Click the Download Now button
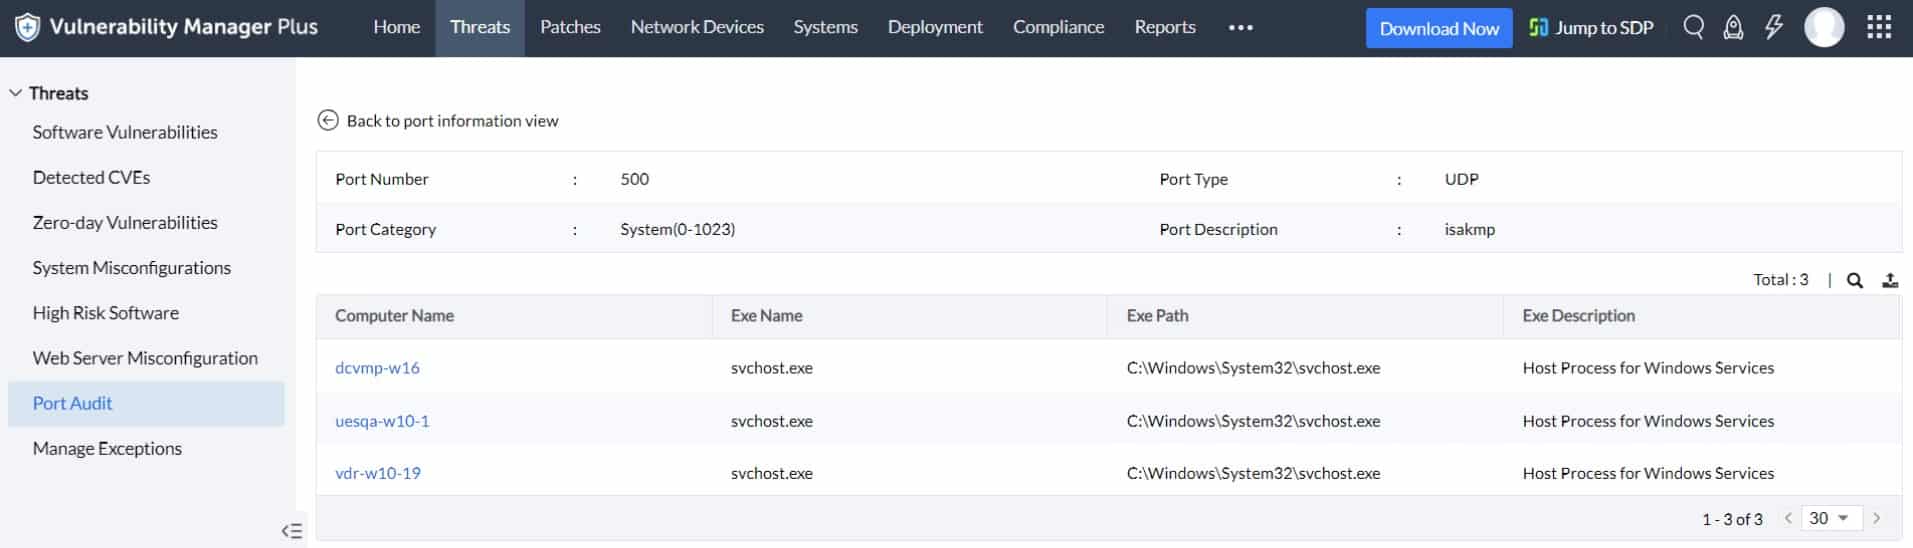The image size is (1913, 548). click(x=1439, y=28)
